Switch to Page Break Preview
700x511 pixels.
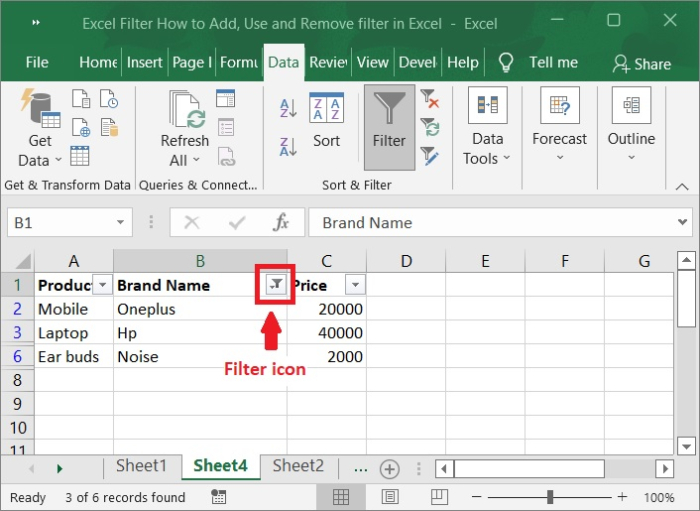[x=439, y=497]
